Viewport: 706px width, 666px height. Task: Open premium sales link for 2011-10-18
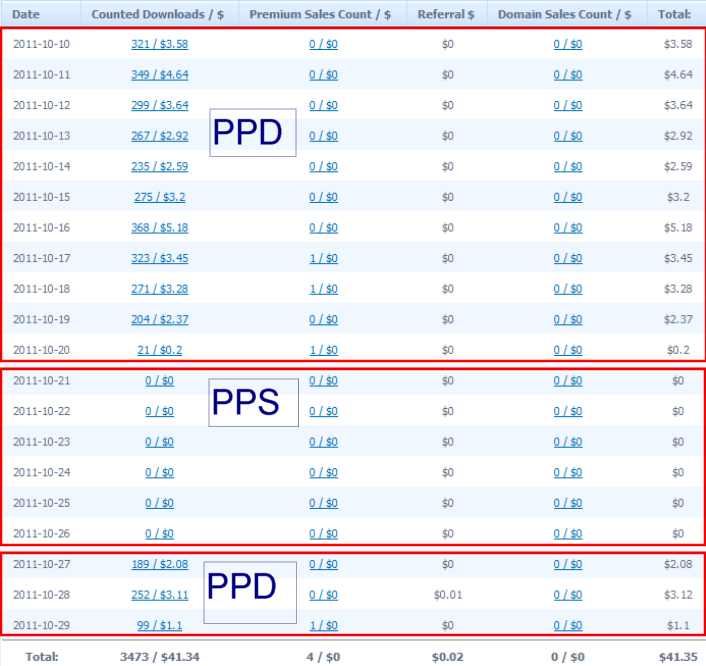click(324, 289)
